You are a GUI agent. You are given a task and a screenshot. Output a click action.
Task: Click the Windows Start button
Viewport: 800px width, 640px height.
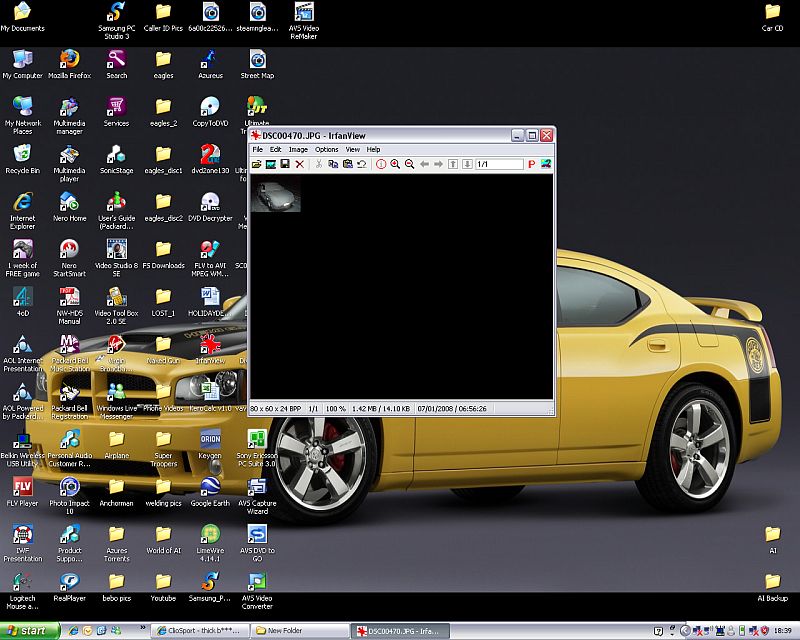(x=28, y=631)
